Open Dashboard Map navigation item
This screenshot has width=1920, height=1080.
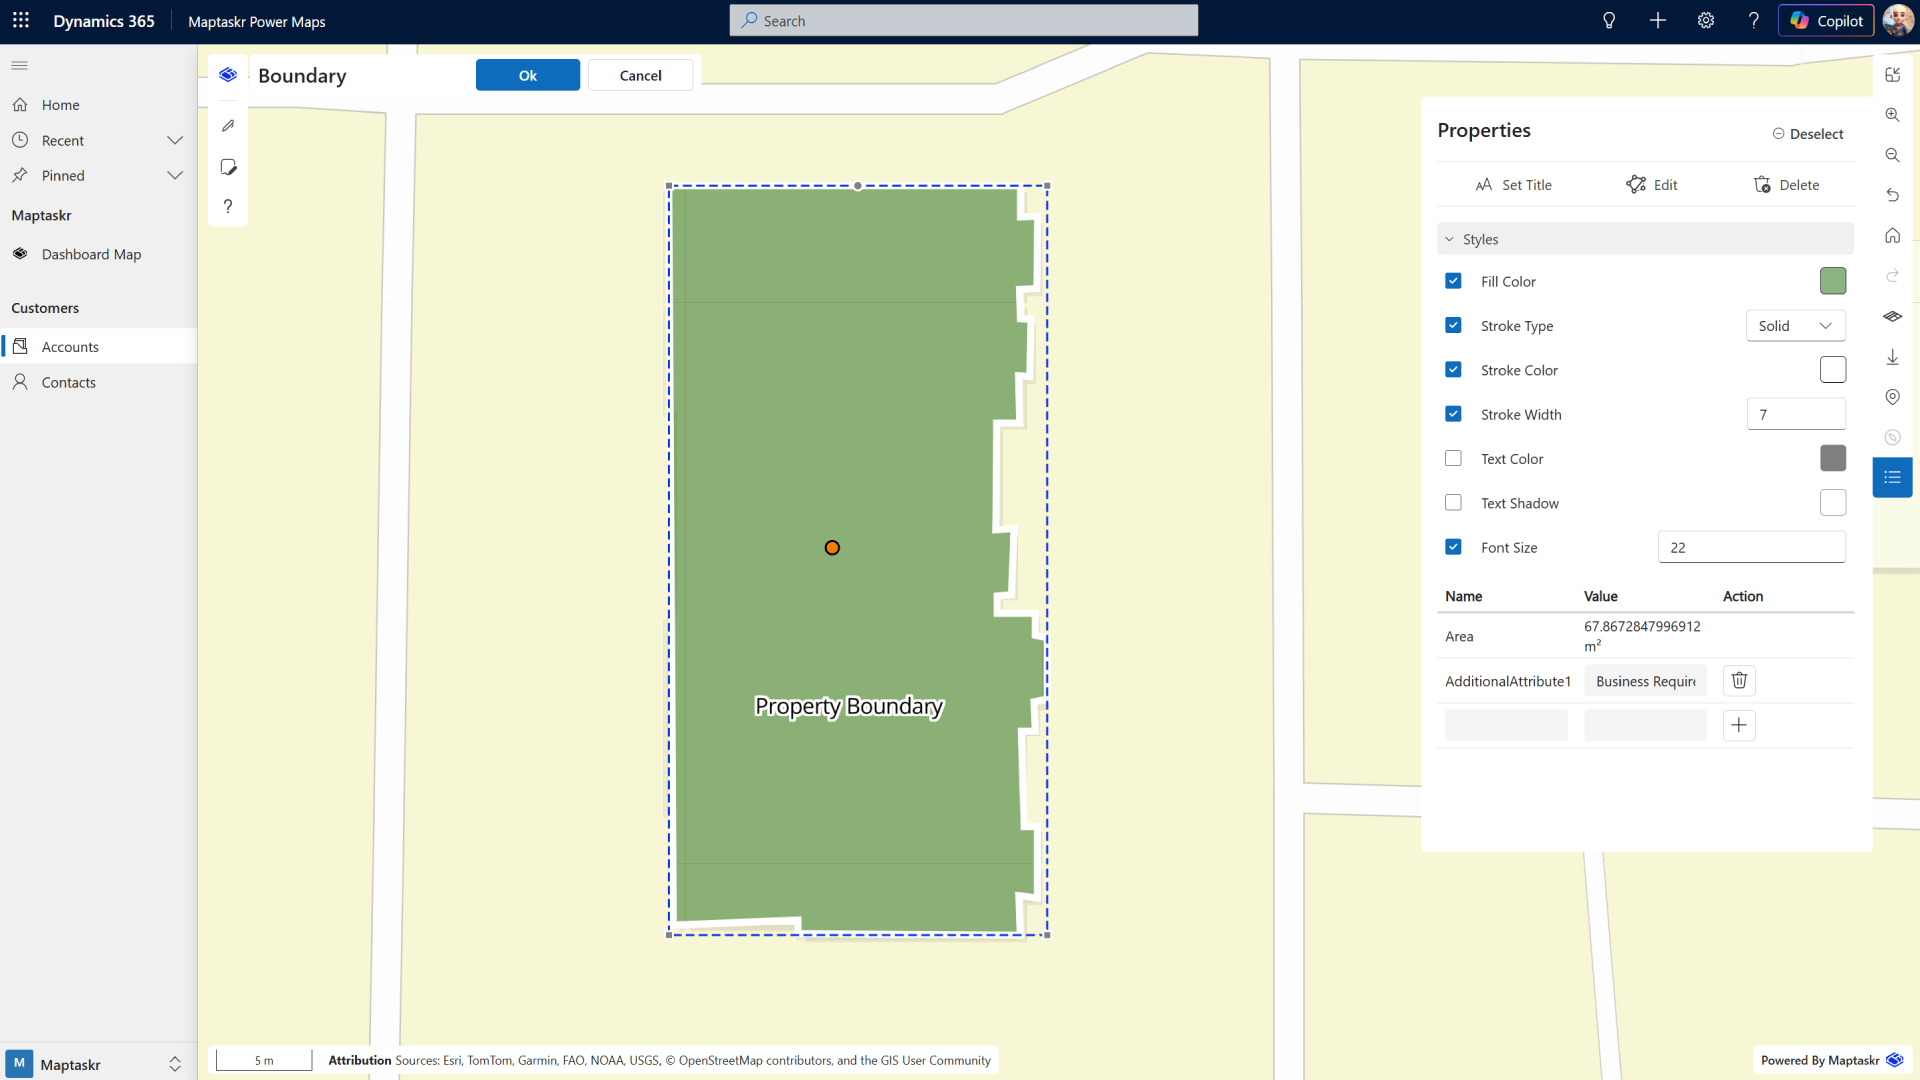(91, 254)
